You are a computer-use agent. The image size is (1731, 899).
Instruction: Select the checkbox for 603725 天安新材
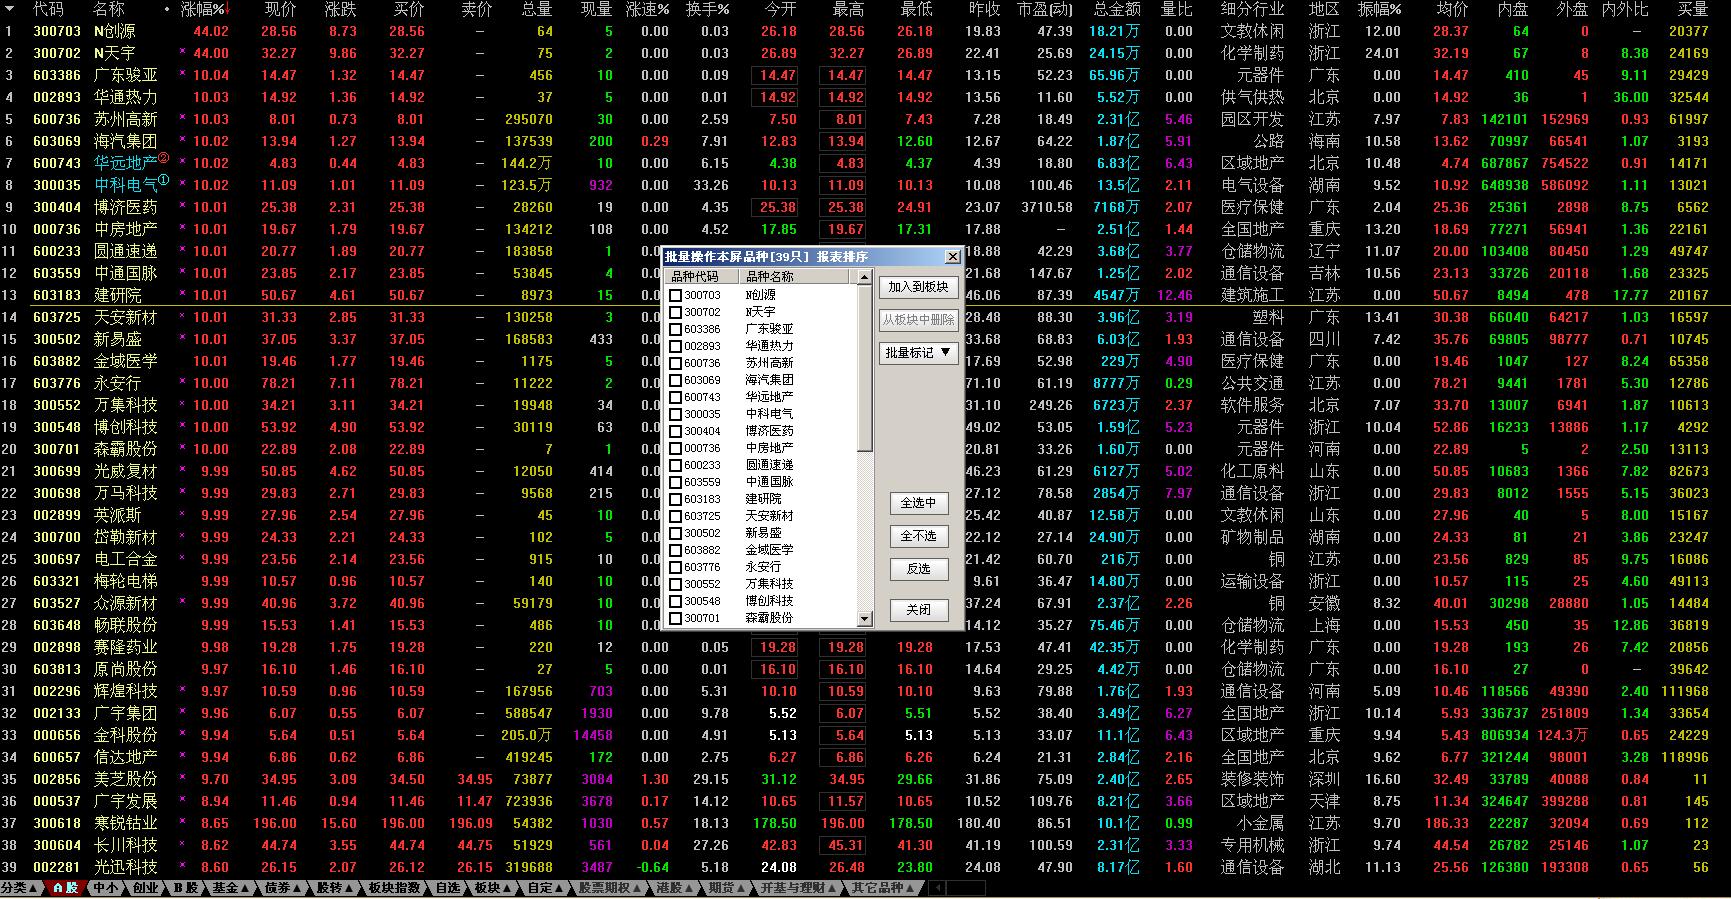676,516
